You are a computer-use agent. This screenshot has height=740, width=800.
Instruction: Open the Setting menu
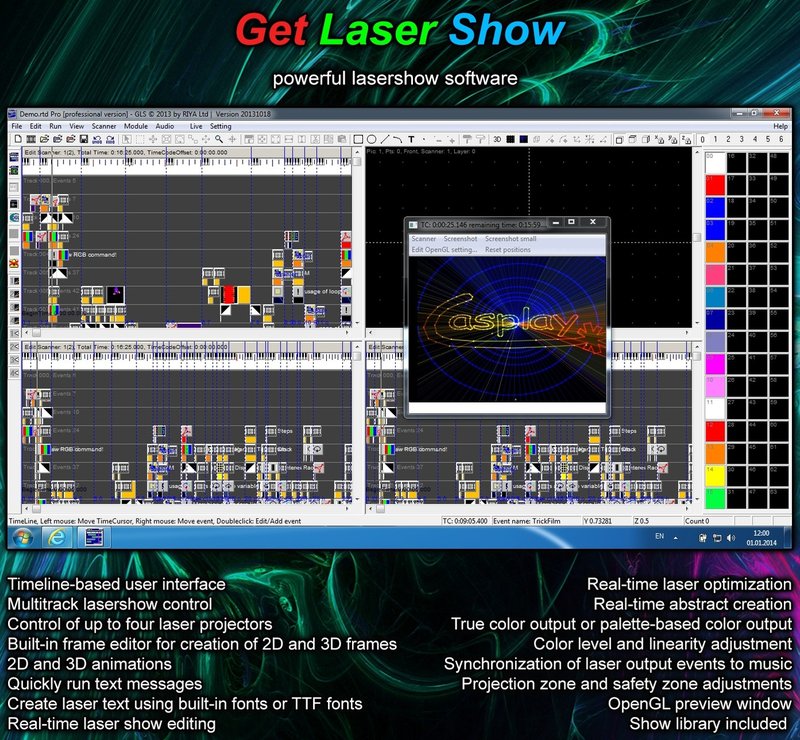click(220, 126)
